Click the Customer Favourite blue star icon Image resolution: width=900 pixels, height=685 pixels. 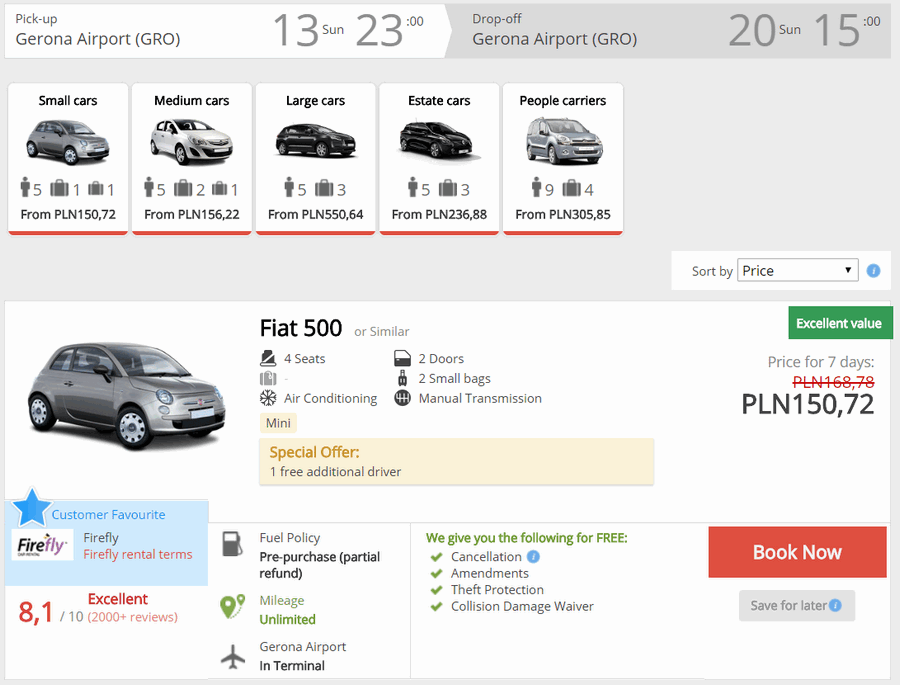32,508
